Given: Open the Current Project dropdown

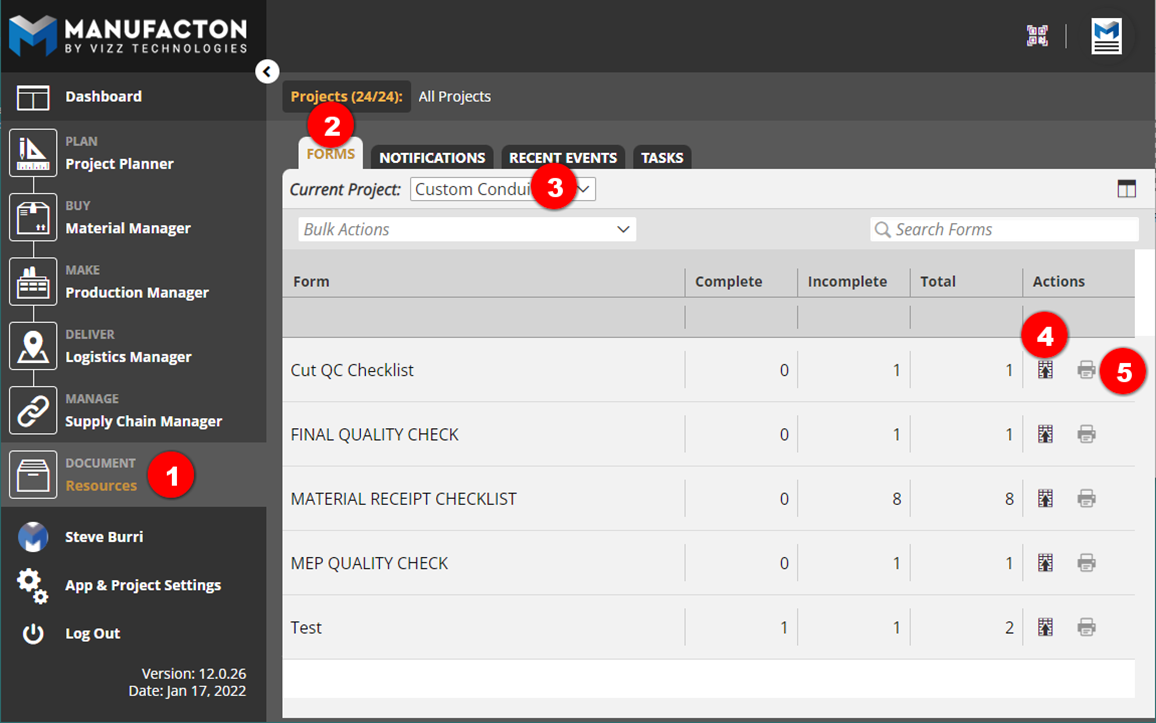Looking at the screenshot, I should [x=502, y=189].
